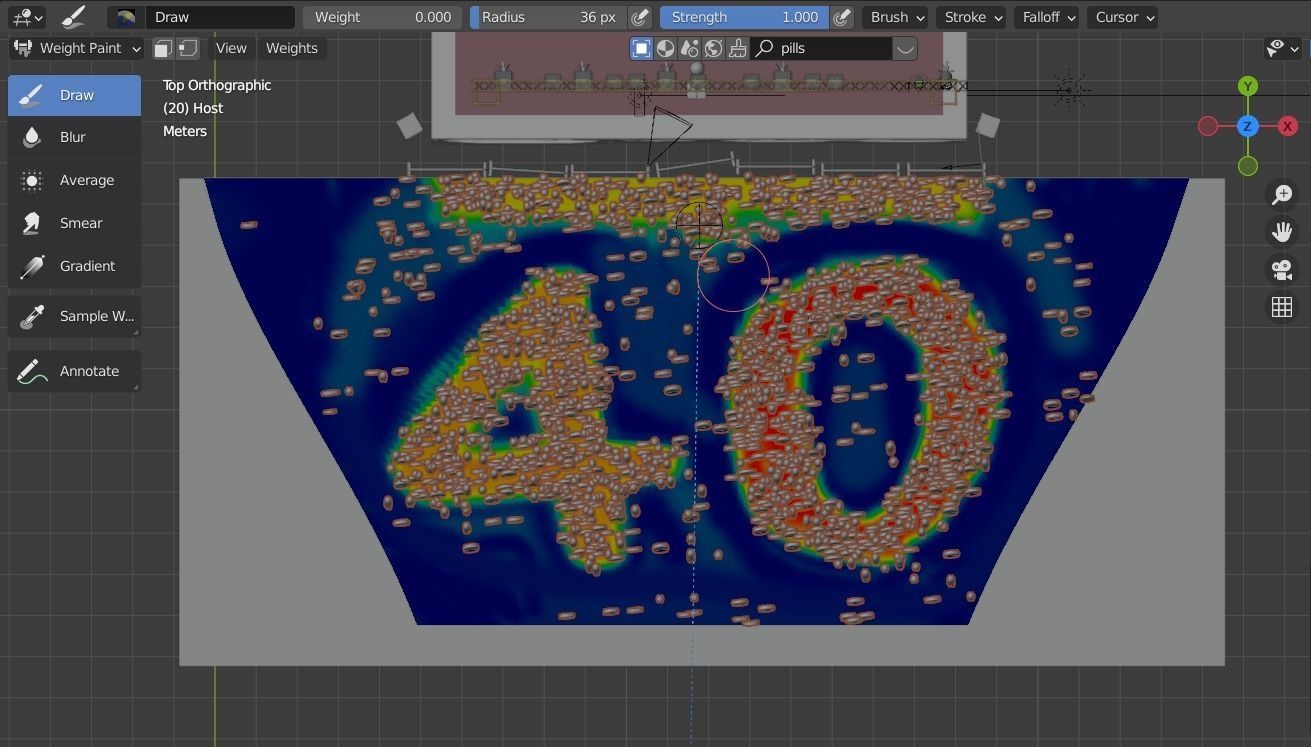The width and height of the screenshot is (1311, 747).
Task: Click the paintbrush tool settings icon
Action: click(x=72, y=17)
